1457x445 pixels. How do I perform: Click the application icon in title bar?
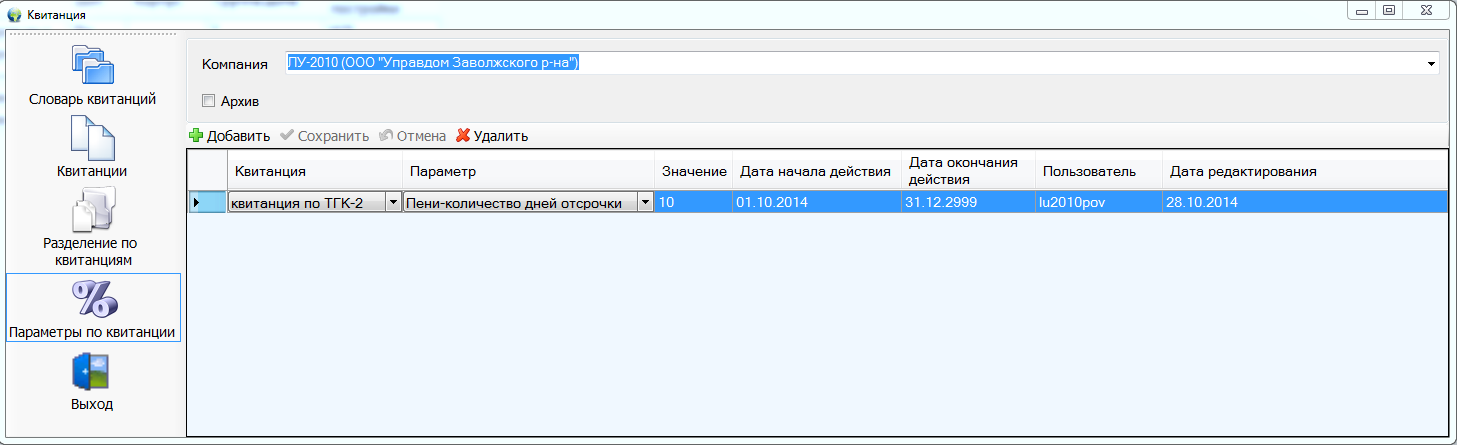tap(14, 15)
